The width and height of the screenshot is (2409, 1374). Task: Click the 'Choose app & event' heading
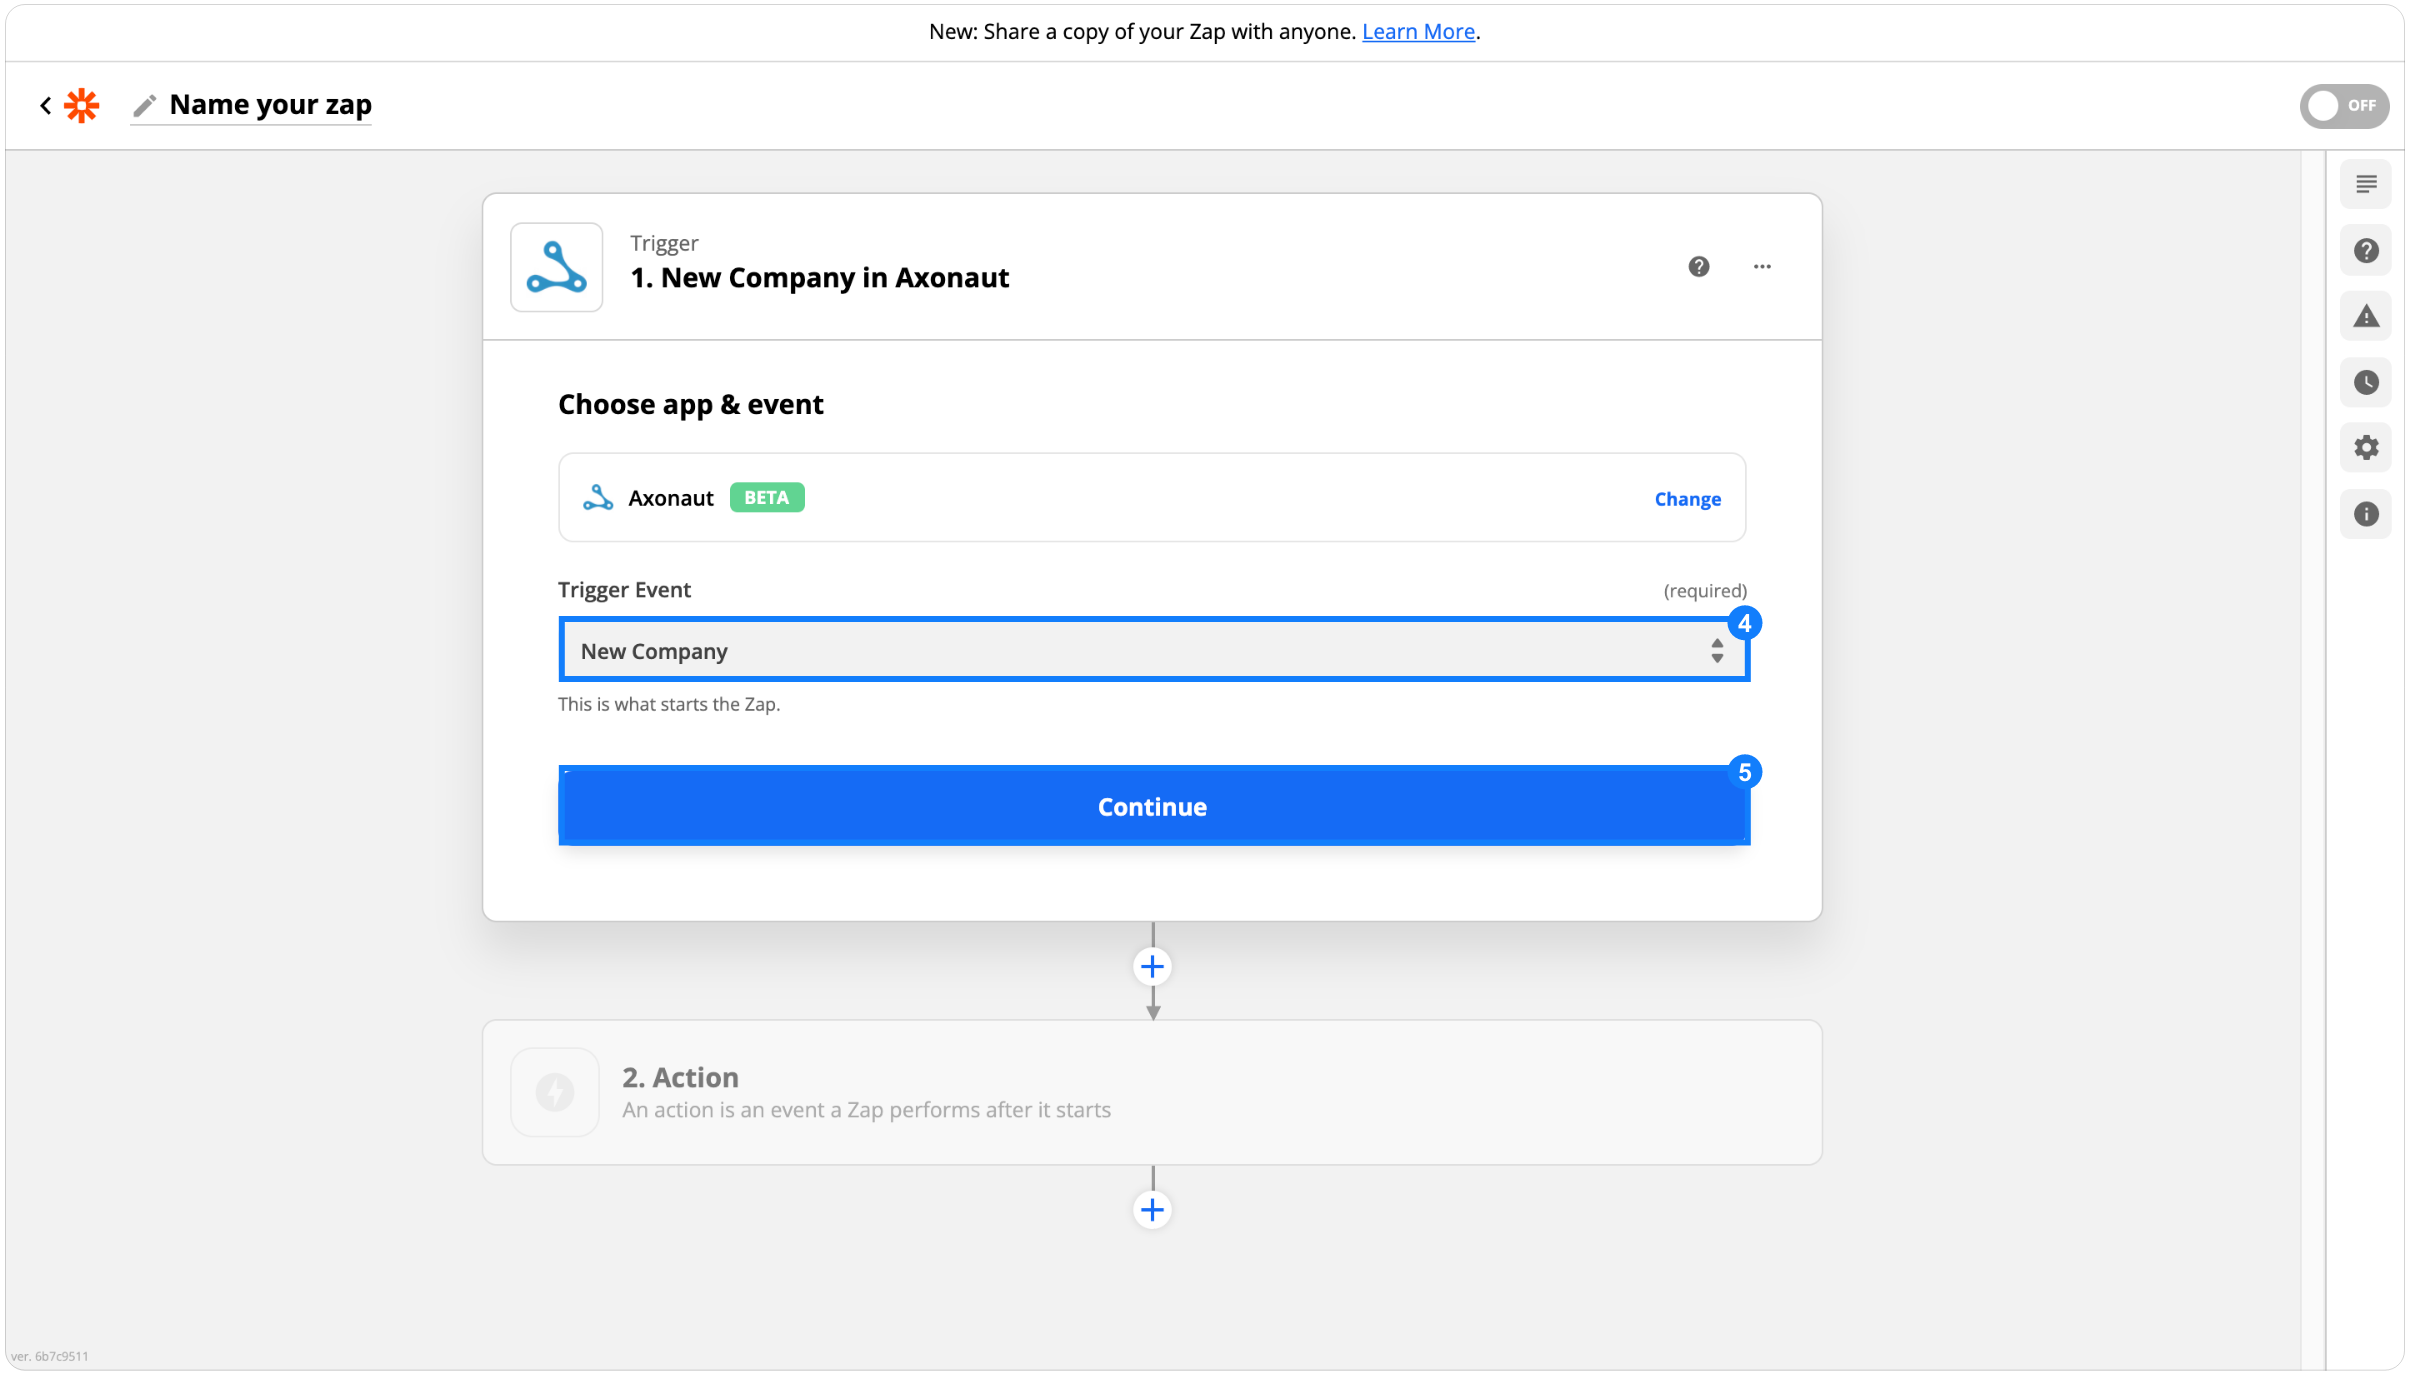coord(690,404)
